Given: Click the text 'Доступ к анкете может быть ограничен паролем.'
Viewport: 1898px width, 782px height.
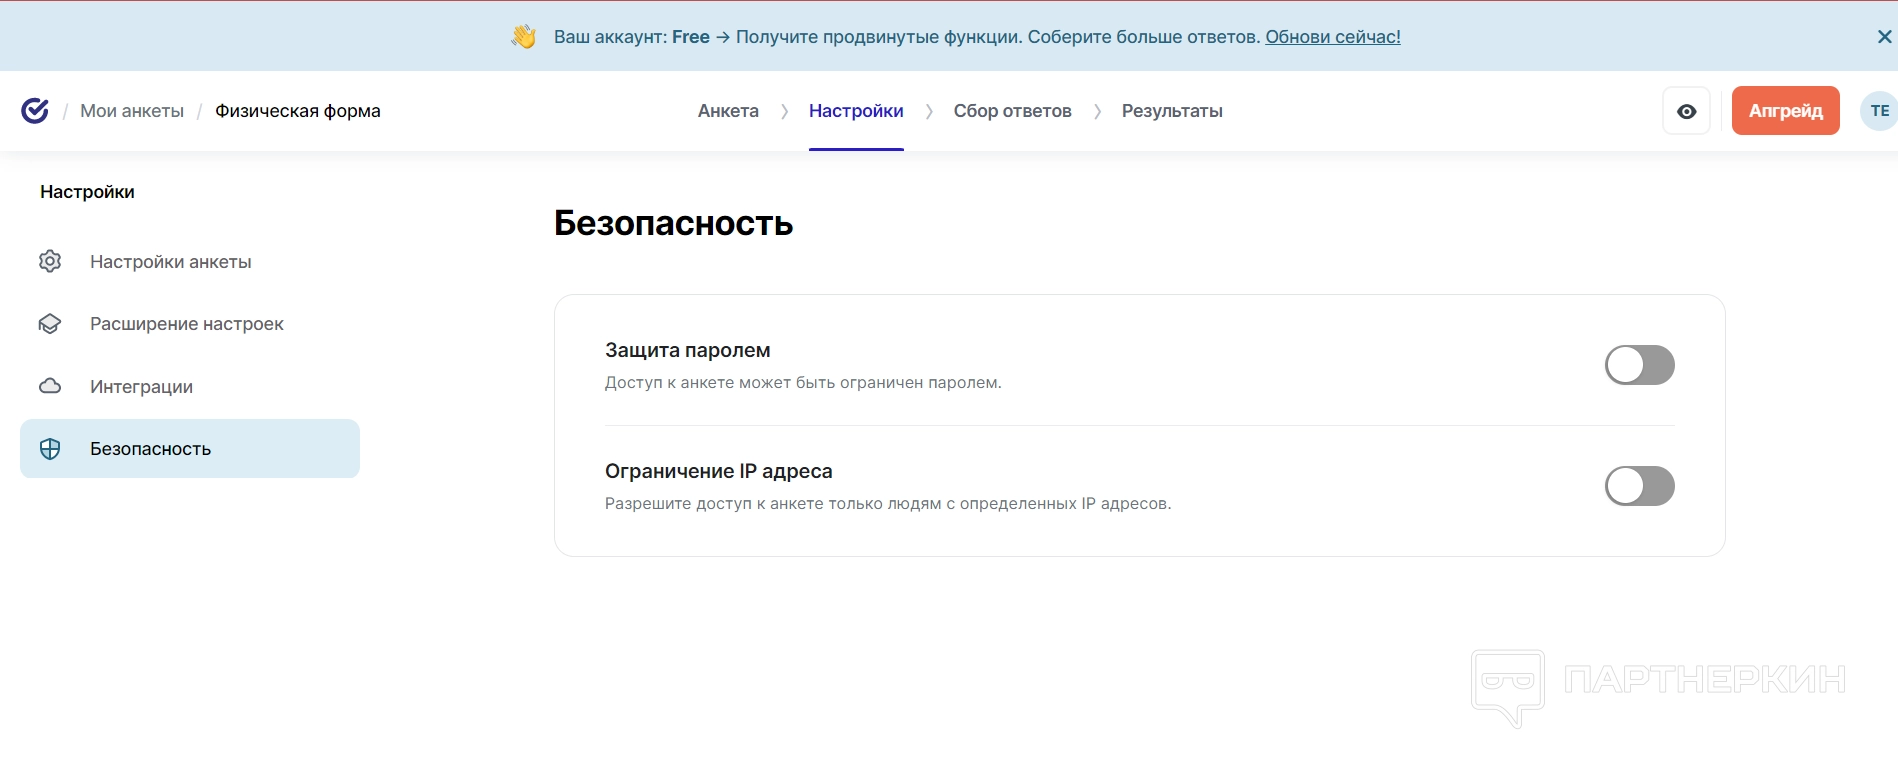Looking at the screenshot, I should 803,383.
